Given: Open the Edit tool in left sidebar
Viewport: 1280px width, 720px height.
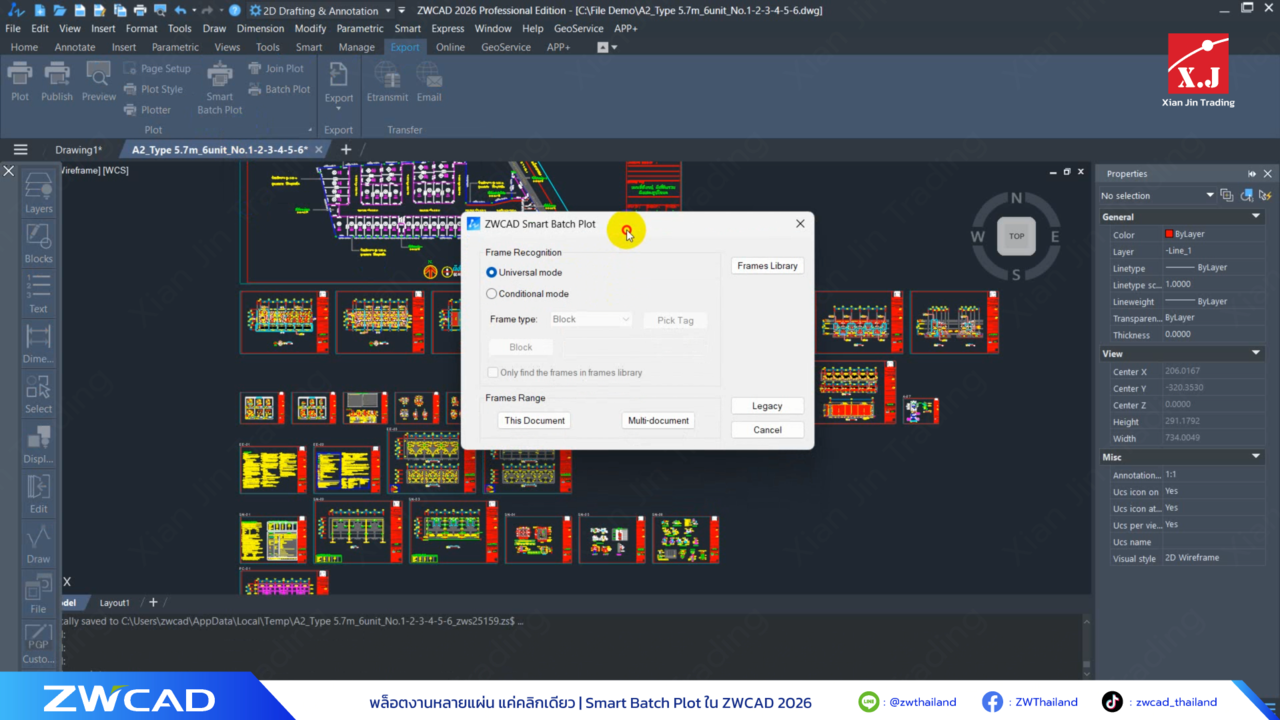Looking at the screenshot, I should click(x=38, y=493).
